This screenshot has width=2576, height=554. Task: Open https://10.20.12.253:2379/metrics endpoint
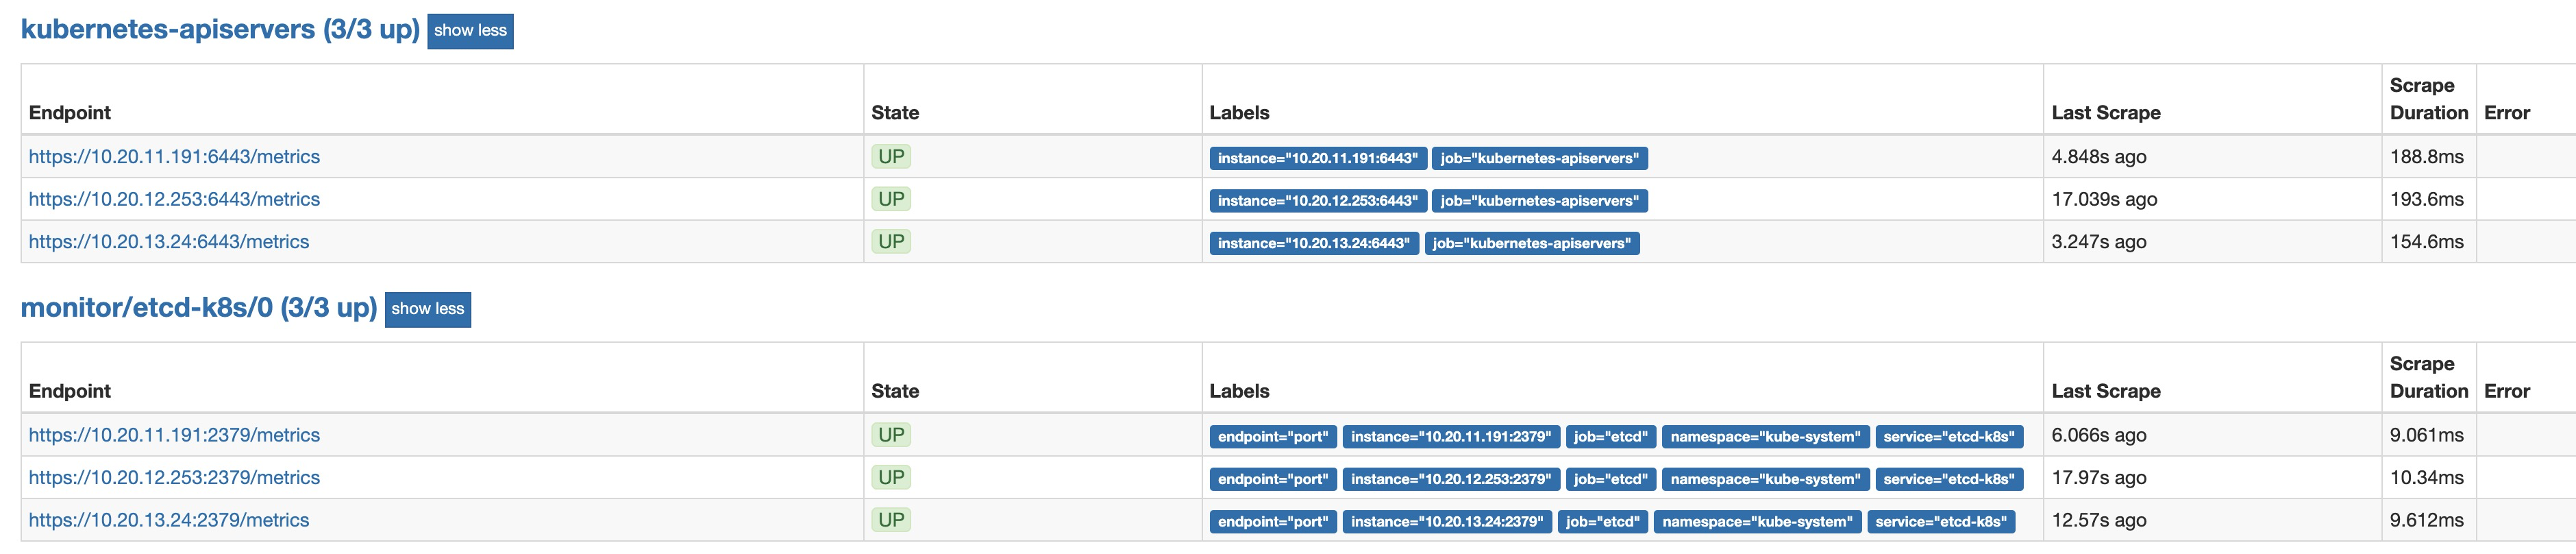tap(174, 478)
